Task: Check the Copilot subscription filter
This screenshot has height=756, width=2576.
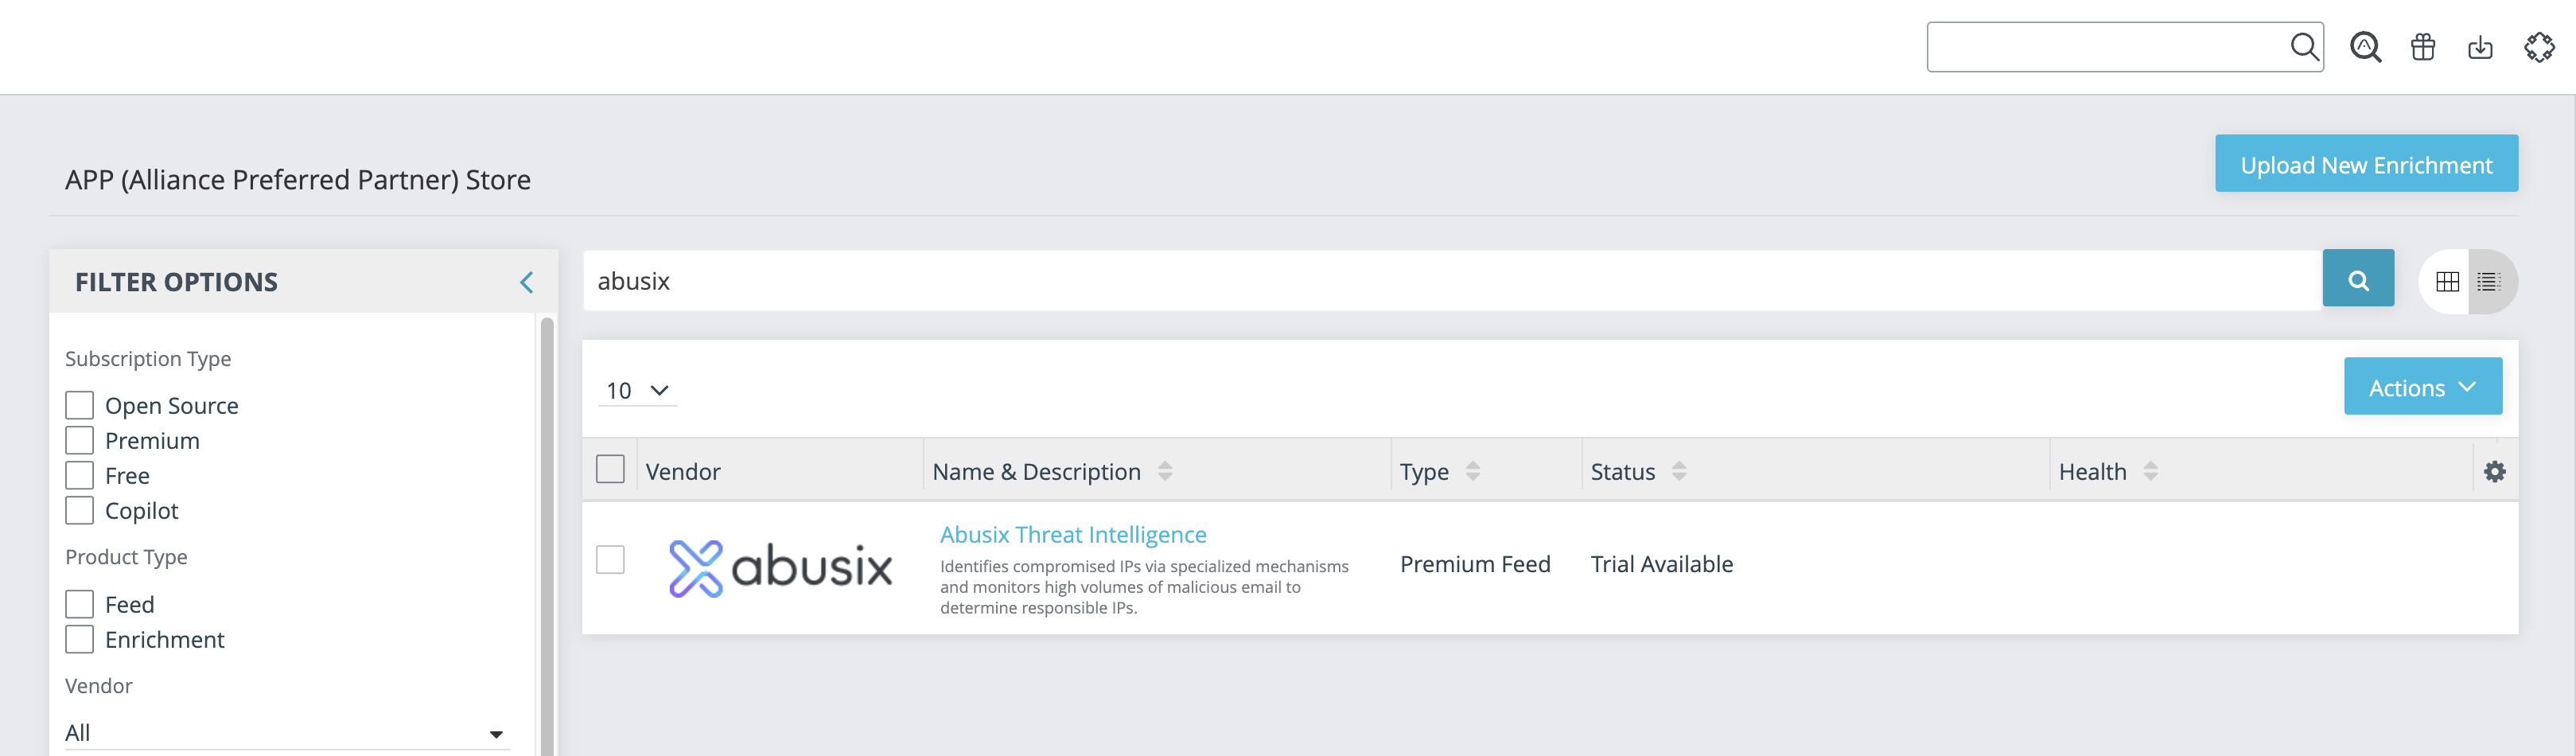Action: [x=79, y=510]
